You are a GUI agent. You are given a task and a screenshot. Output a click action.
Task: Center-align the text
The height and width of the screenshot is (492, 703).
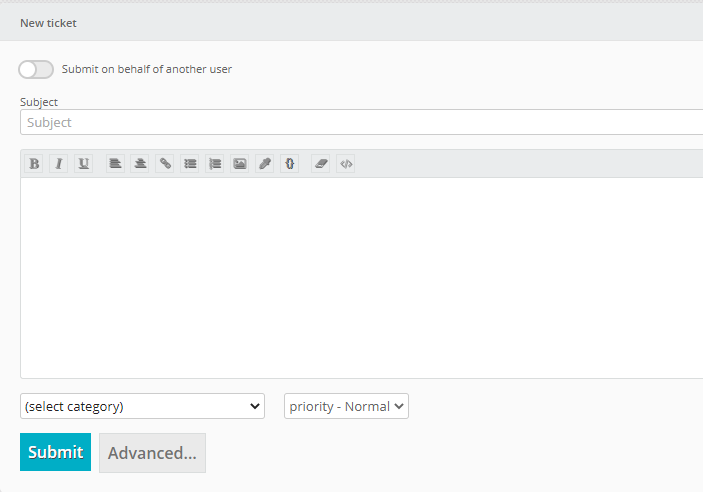click(x=140, y=164)
